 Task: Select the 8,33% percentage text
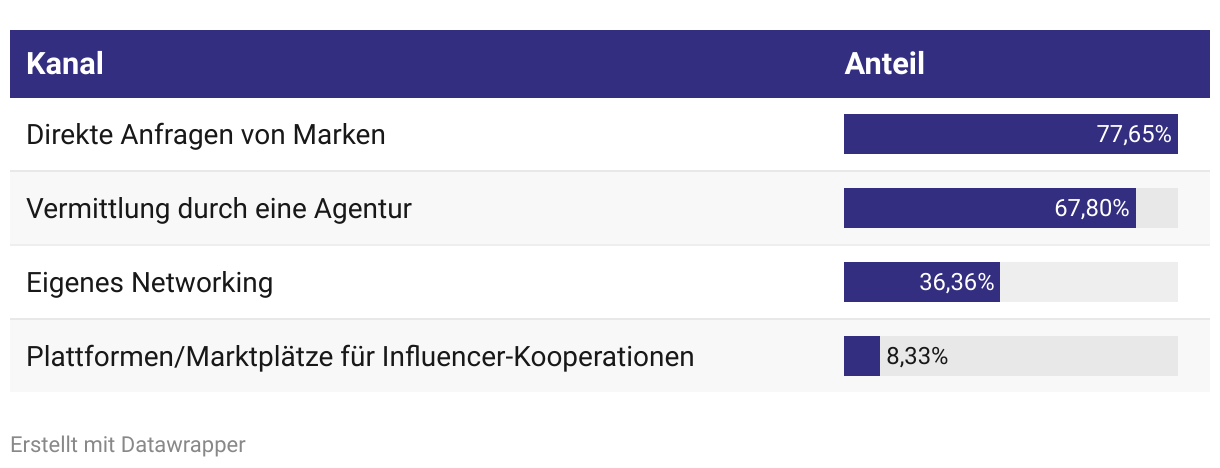coord(917,356)
